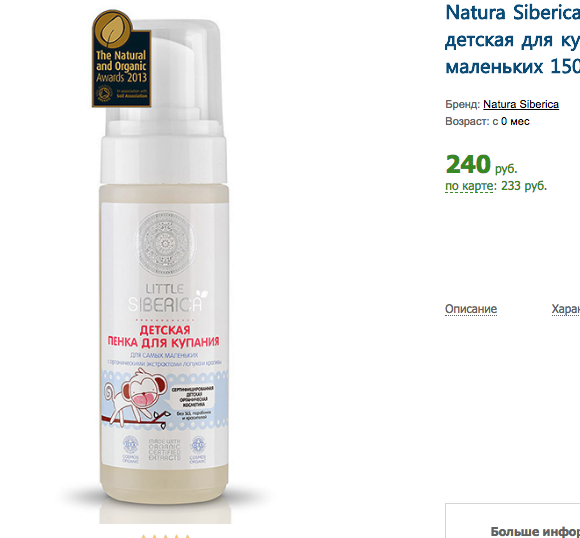Image resolution: width=580 pixels, height=538 pixels.
Task: Click the gold leaf emblem on the award badge
Action: tap(111, 29)
